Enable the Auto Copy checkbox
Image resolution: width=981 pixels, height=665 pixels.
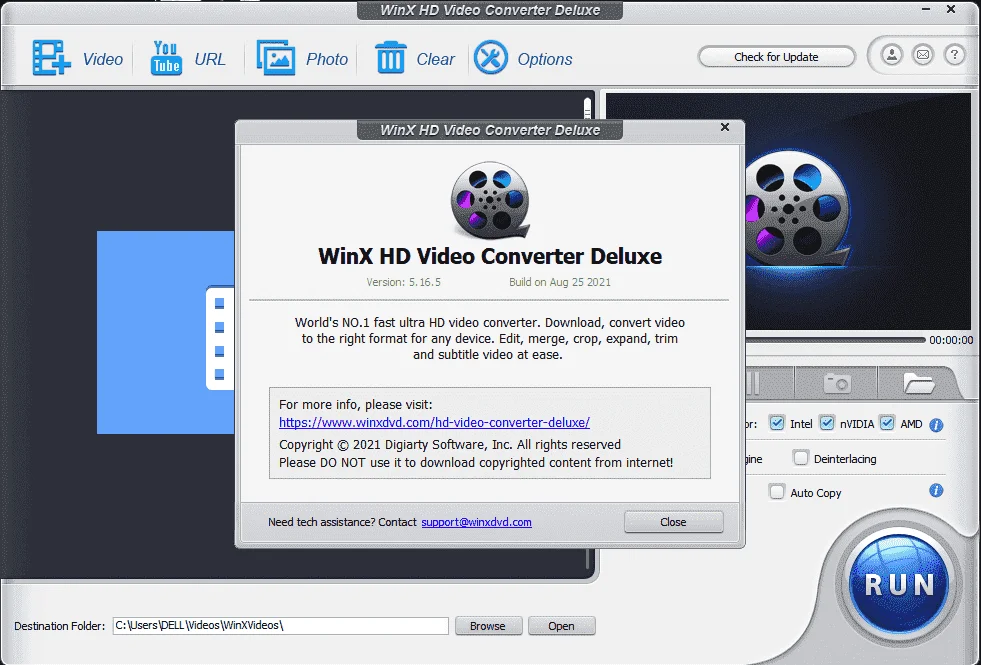tap(776, 492)
